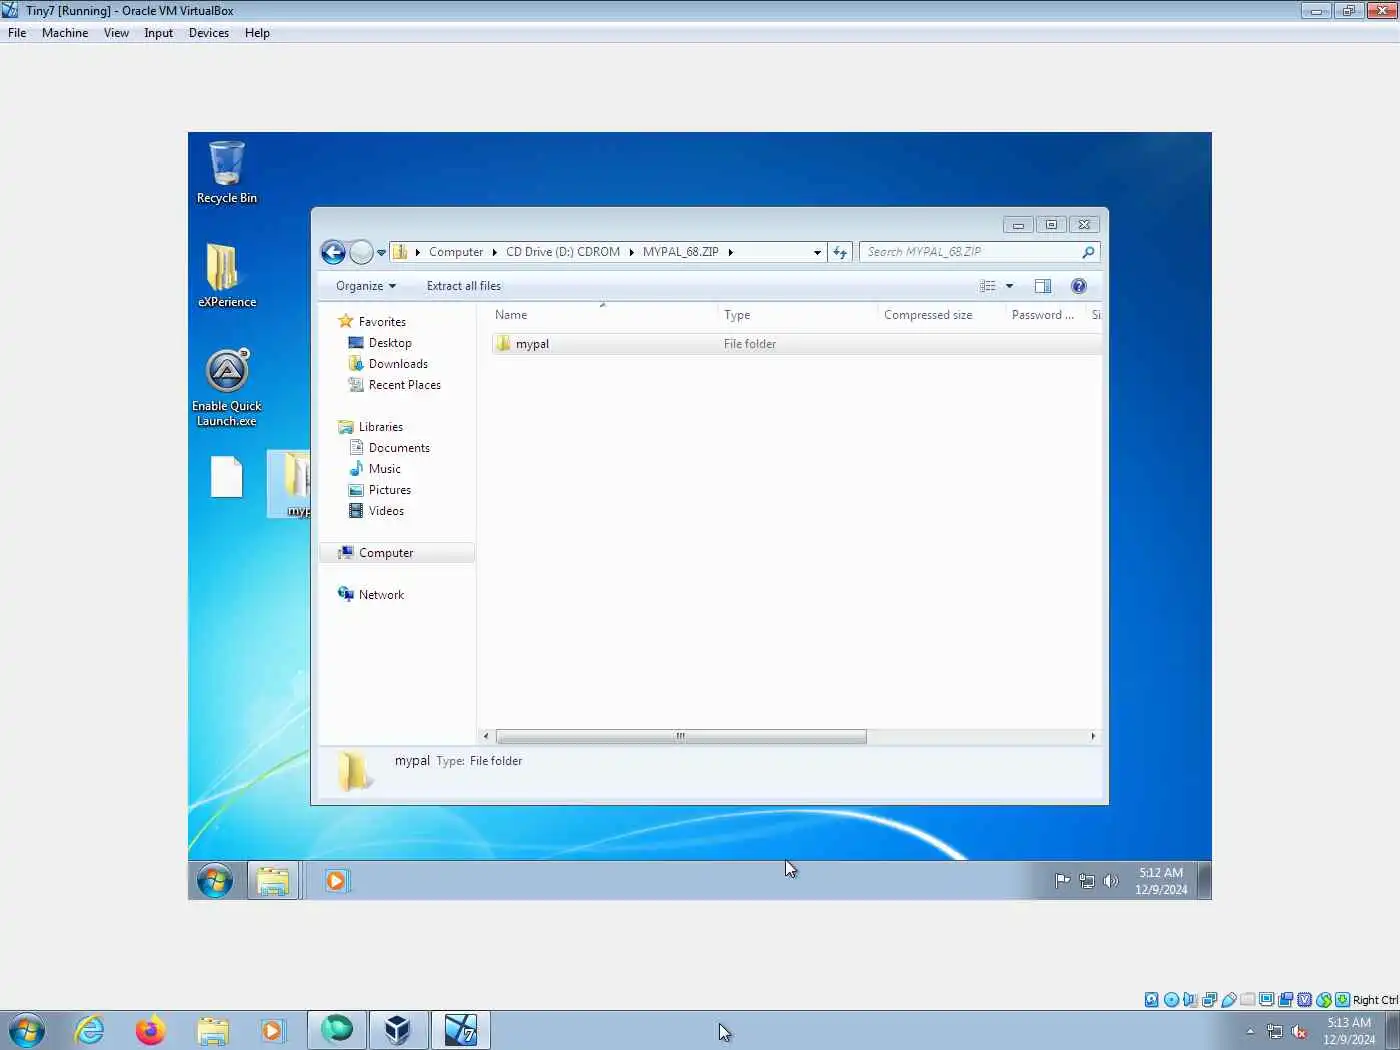Open the recent pages dropdown beside Forward
Image resolution: width=1400 pixels, height=1050 pixels.
(x=381, y=253)
